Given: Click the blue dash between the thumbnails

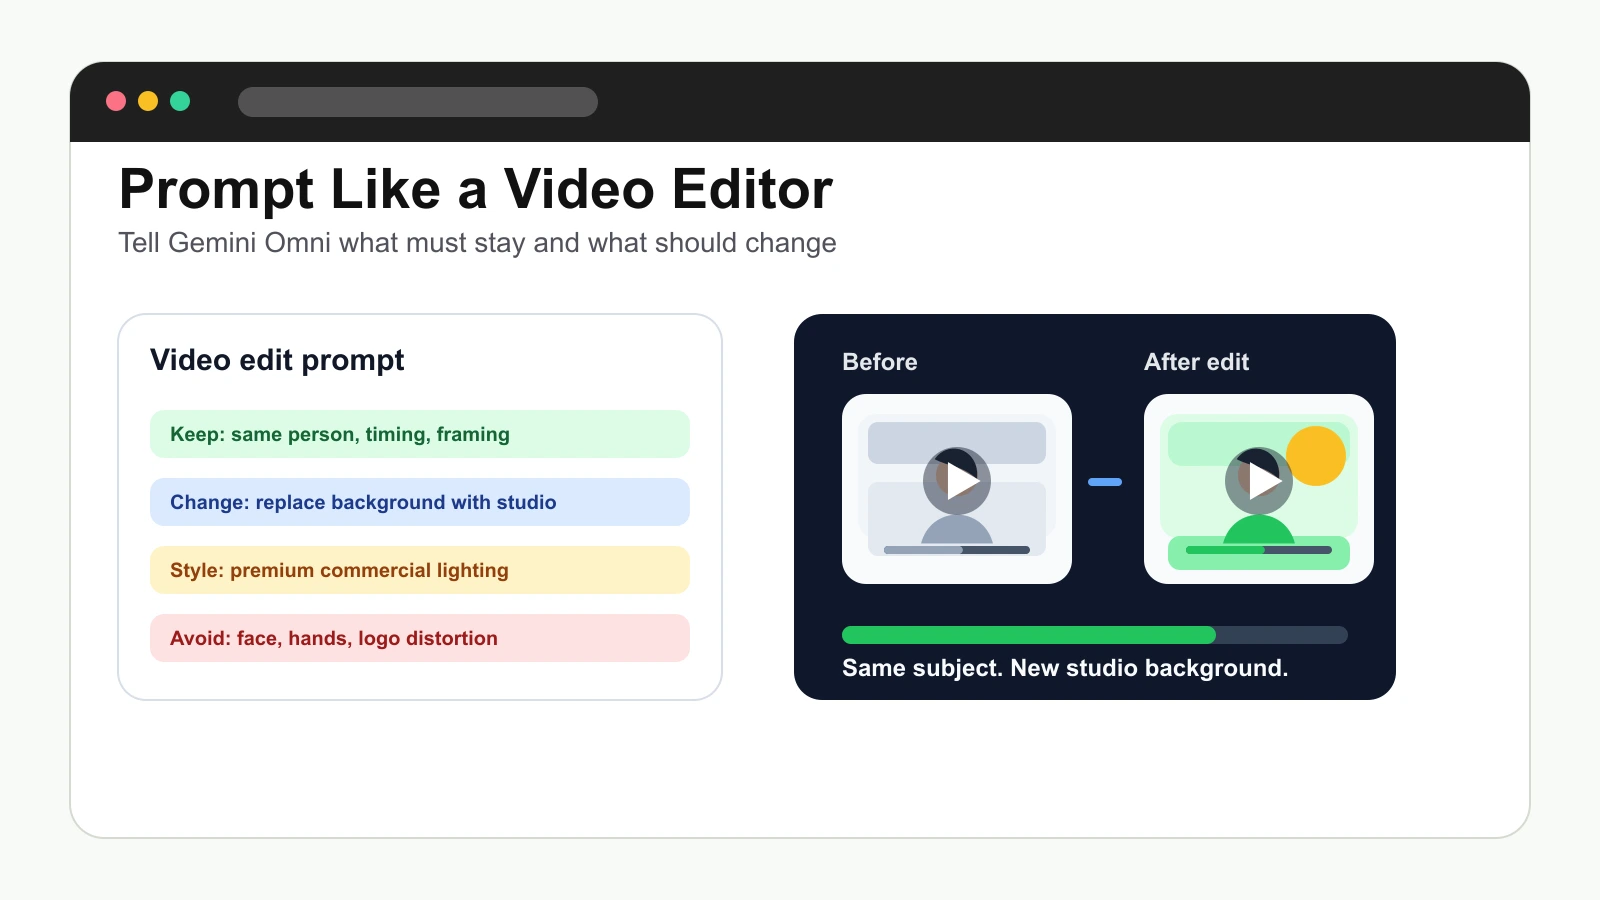Looking at the screenshot, I should coord(1105,482).
